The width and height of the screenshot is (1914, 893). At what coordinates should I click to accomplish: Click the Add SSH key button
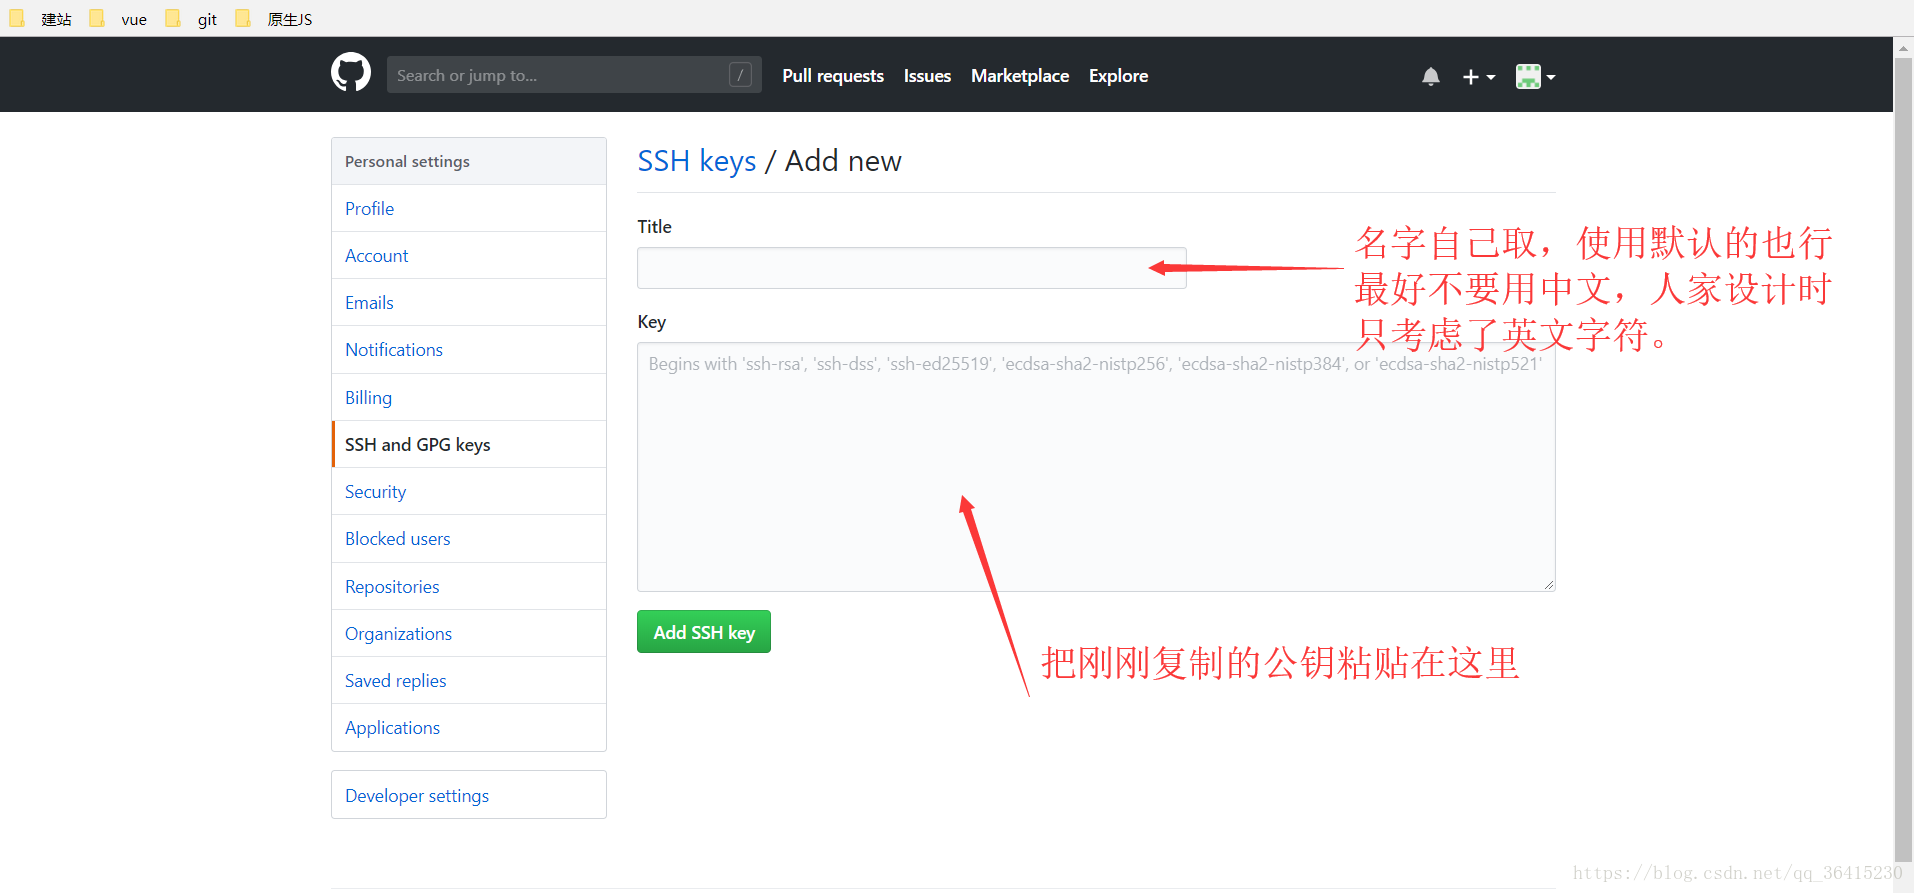704,632
